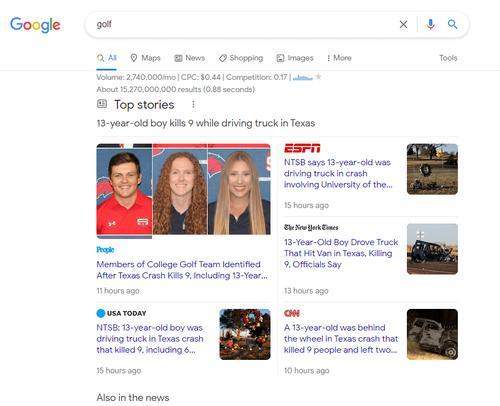Open the Shopping tab
500x406 pixels.
coord(241,58)
